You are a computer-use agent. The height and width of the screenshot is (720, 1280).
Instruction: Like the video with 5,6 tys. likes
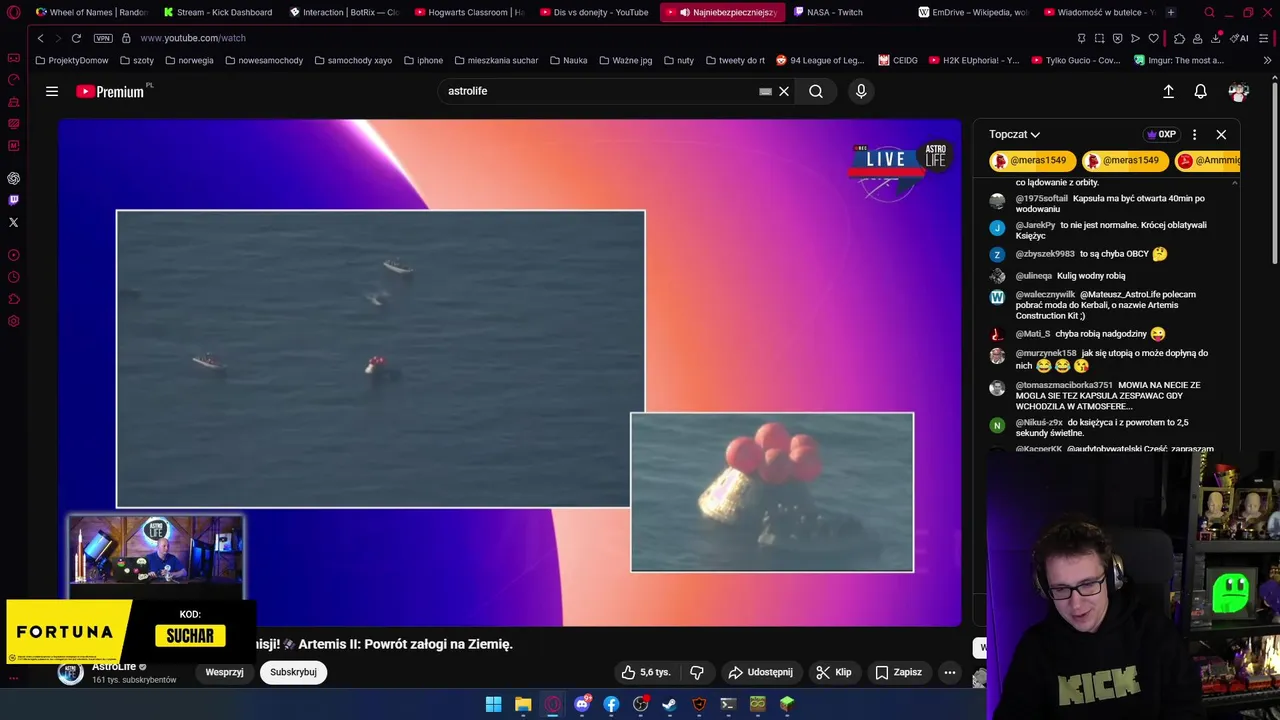click(645, 672)
